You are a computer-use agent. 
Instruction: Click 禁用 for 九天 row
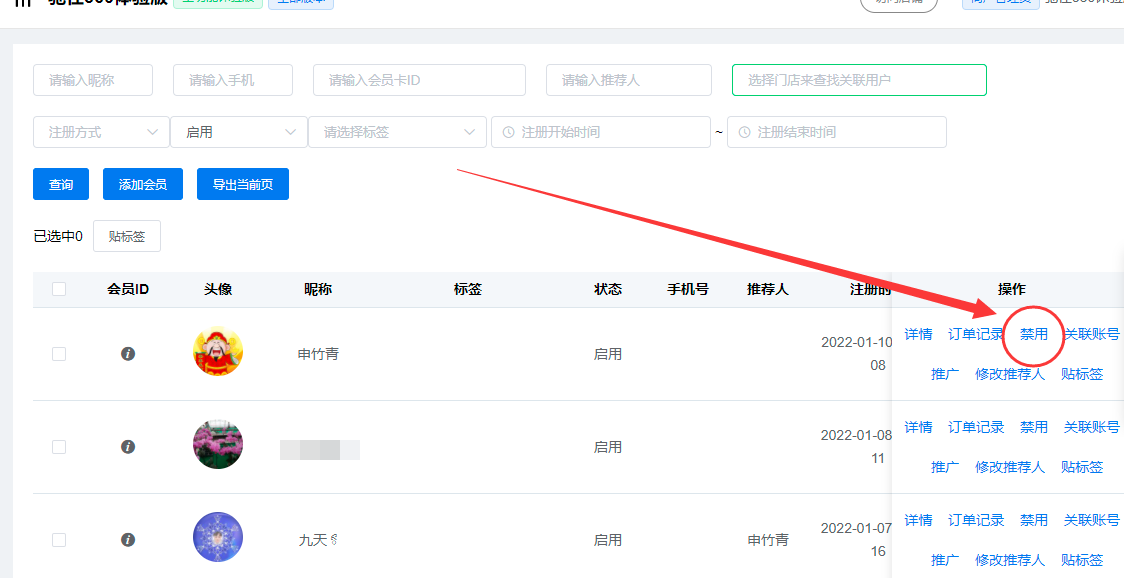pos(1034,520)
